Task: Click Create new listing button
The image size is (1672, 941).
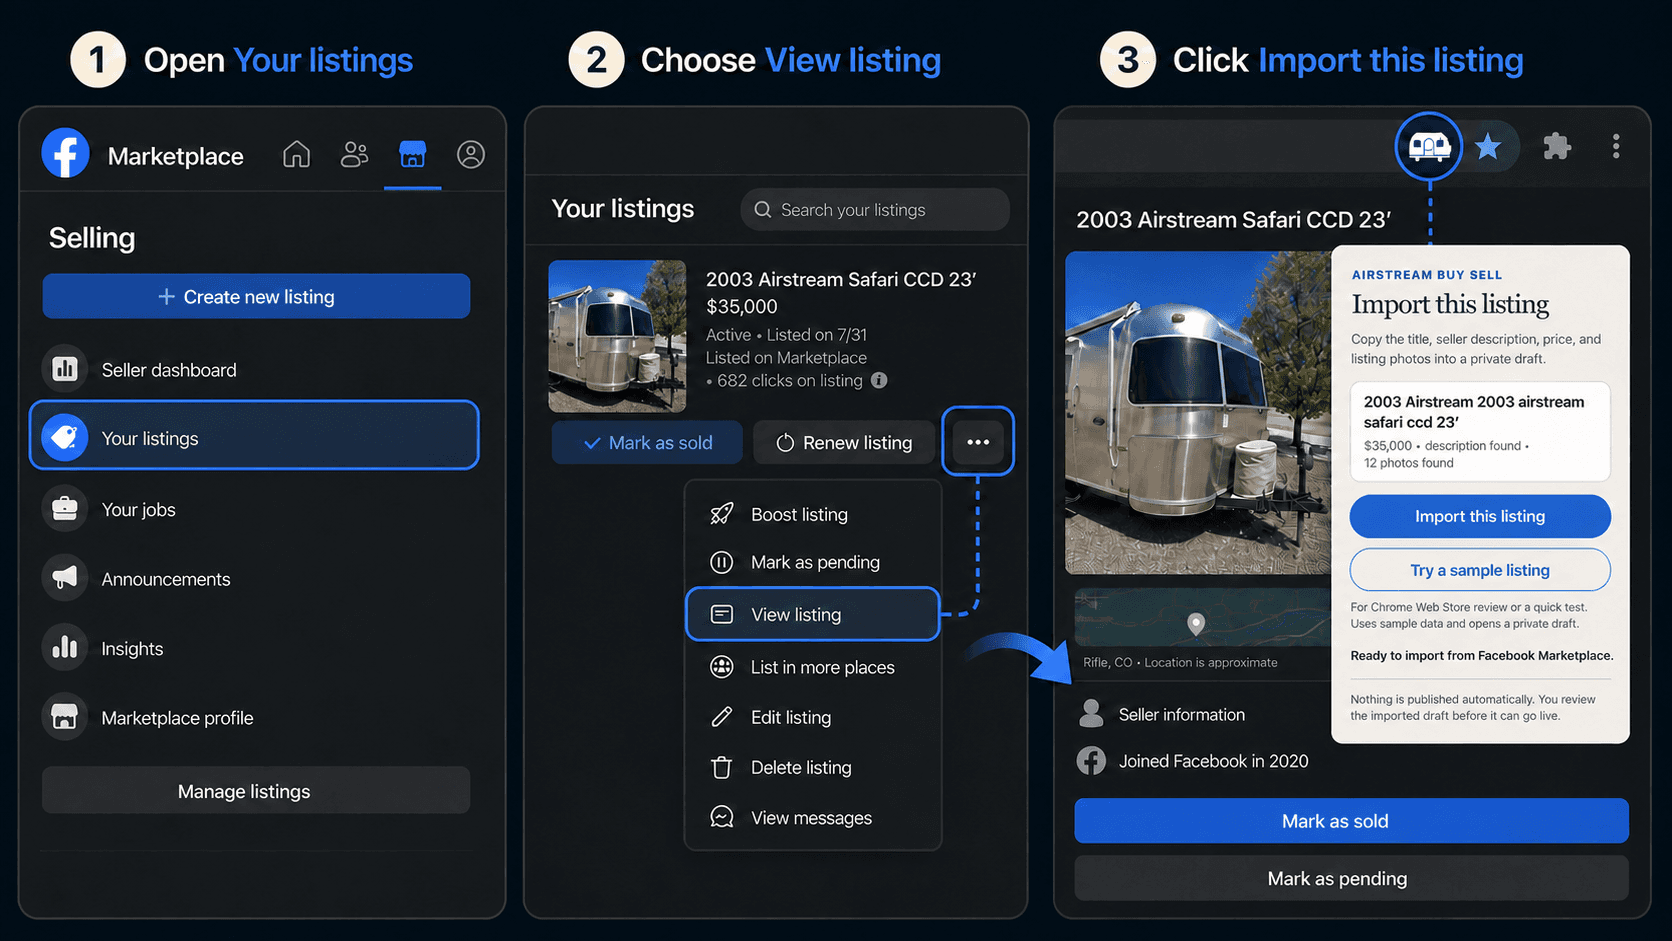Action: [256, 296]
